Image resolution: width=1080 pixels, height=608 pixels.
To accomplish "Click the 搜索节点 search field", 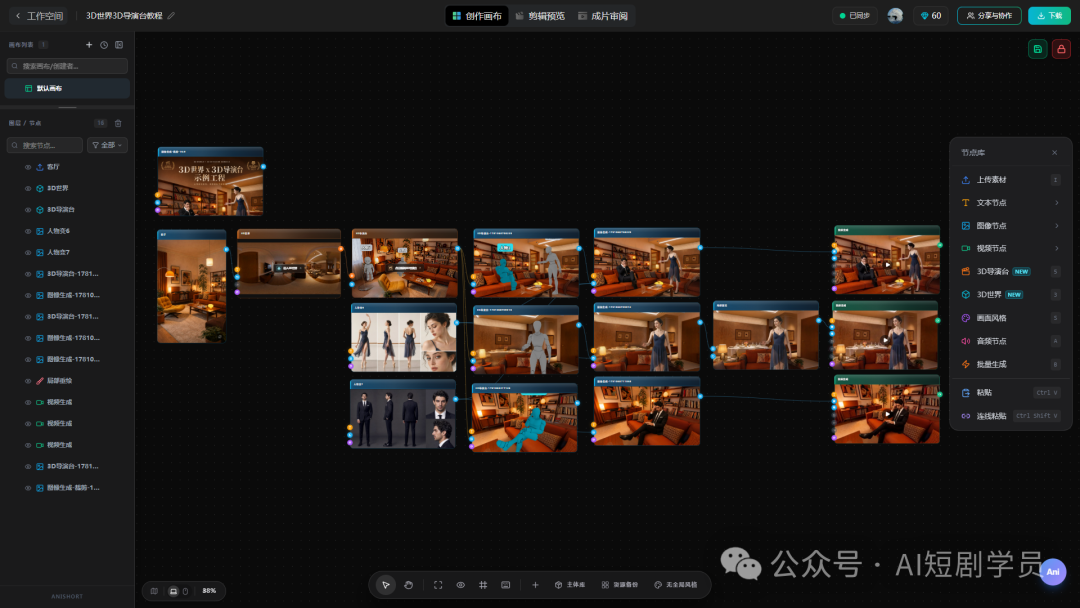I will 45,145.
